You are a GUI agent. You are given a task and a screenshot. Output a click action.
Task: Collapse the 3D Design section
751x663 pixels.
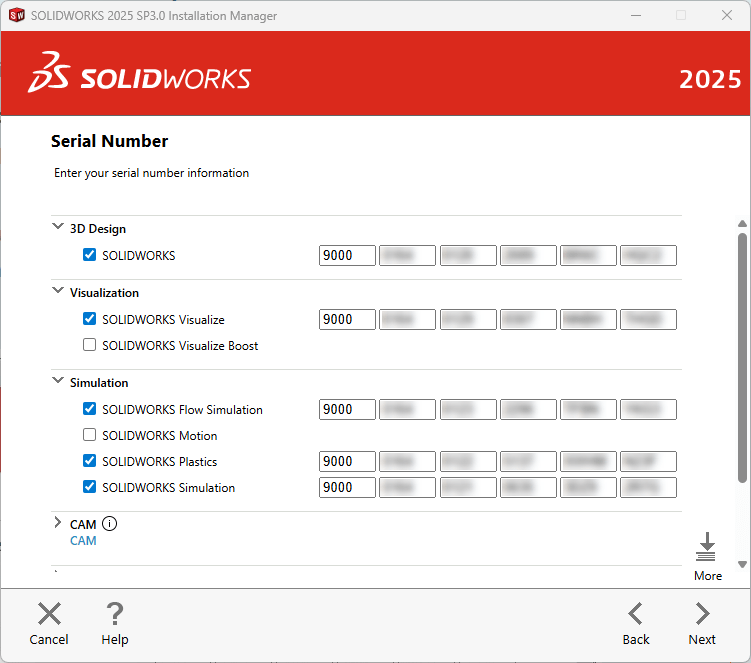[x=58, y=226]
